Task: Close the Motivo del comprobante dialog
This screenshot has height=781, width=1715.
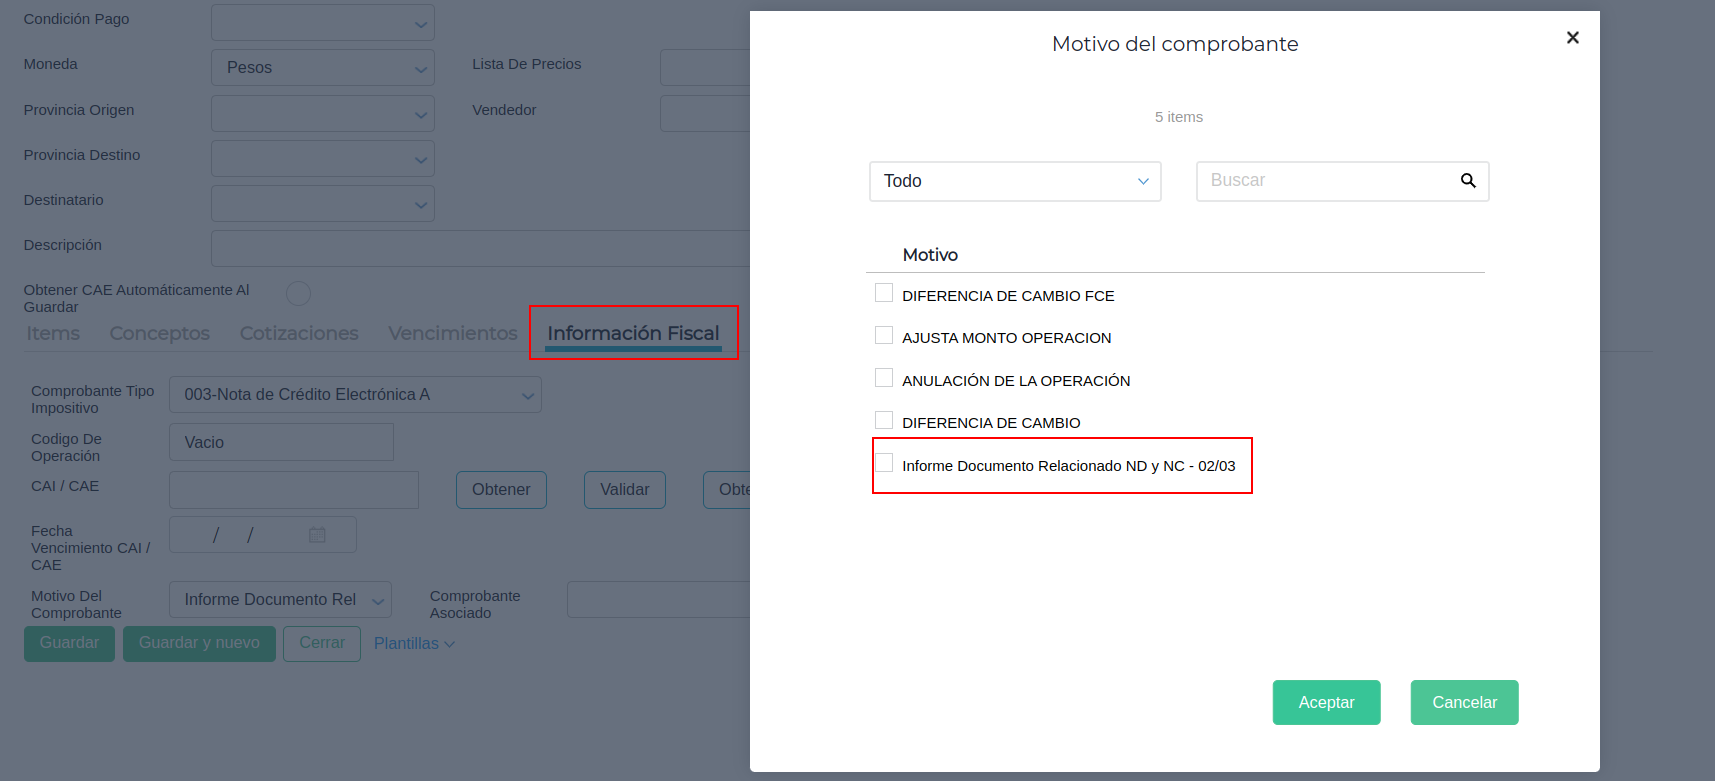Action: [1572, 38]
